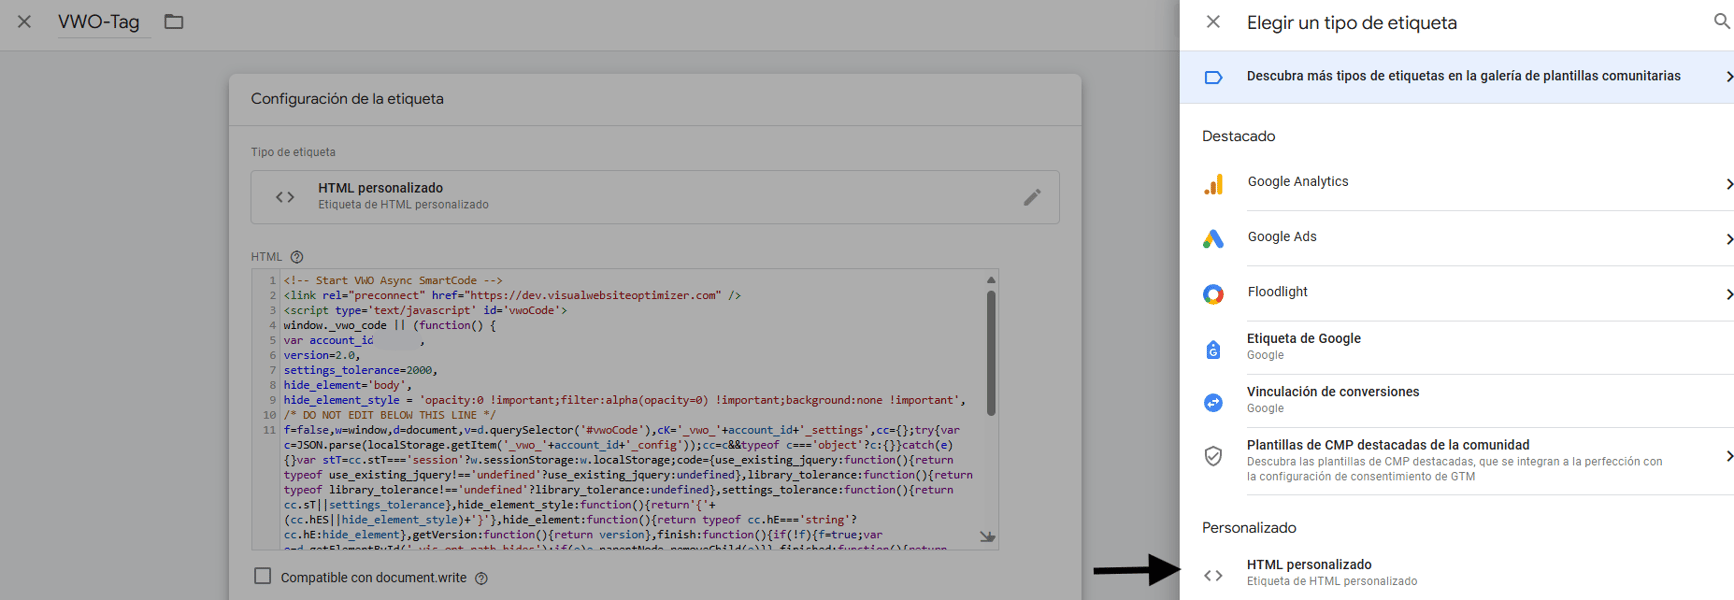Click the Etiqueta de Google icon

[x=1213, y=349]
